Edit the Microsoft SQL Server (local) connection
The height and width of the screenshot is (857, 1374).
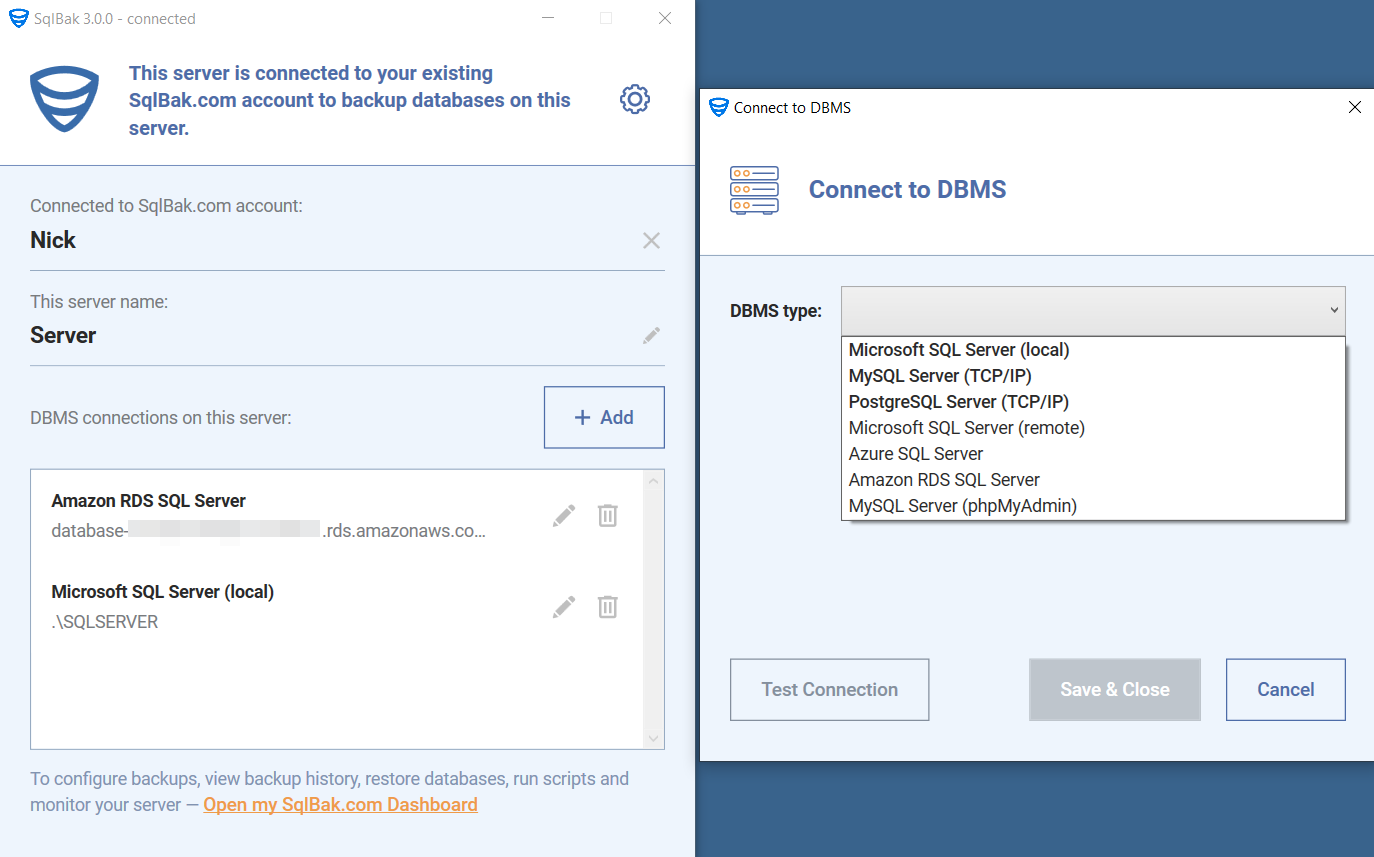tap(563, 606)
